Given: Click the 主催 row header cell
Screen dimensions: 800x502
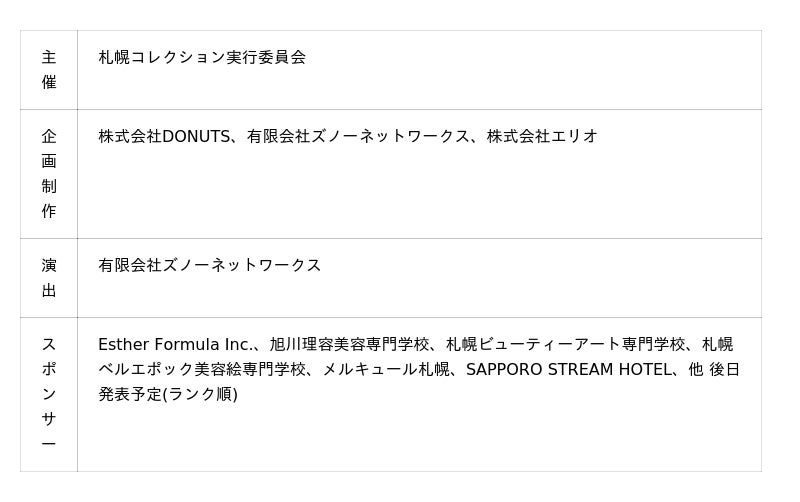Looking at the screenshot, I should pos(49,70).
